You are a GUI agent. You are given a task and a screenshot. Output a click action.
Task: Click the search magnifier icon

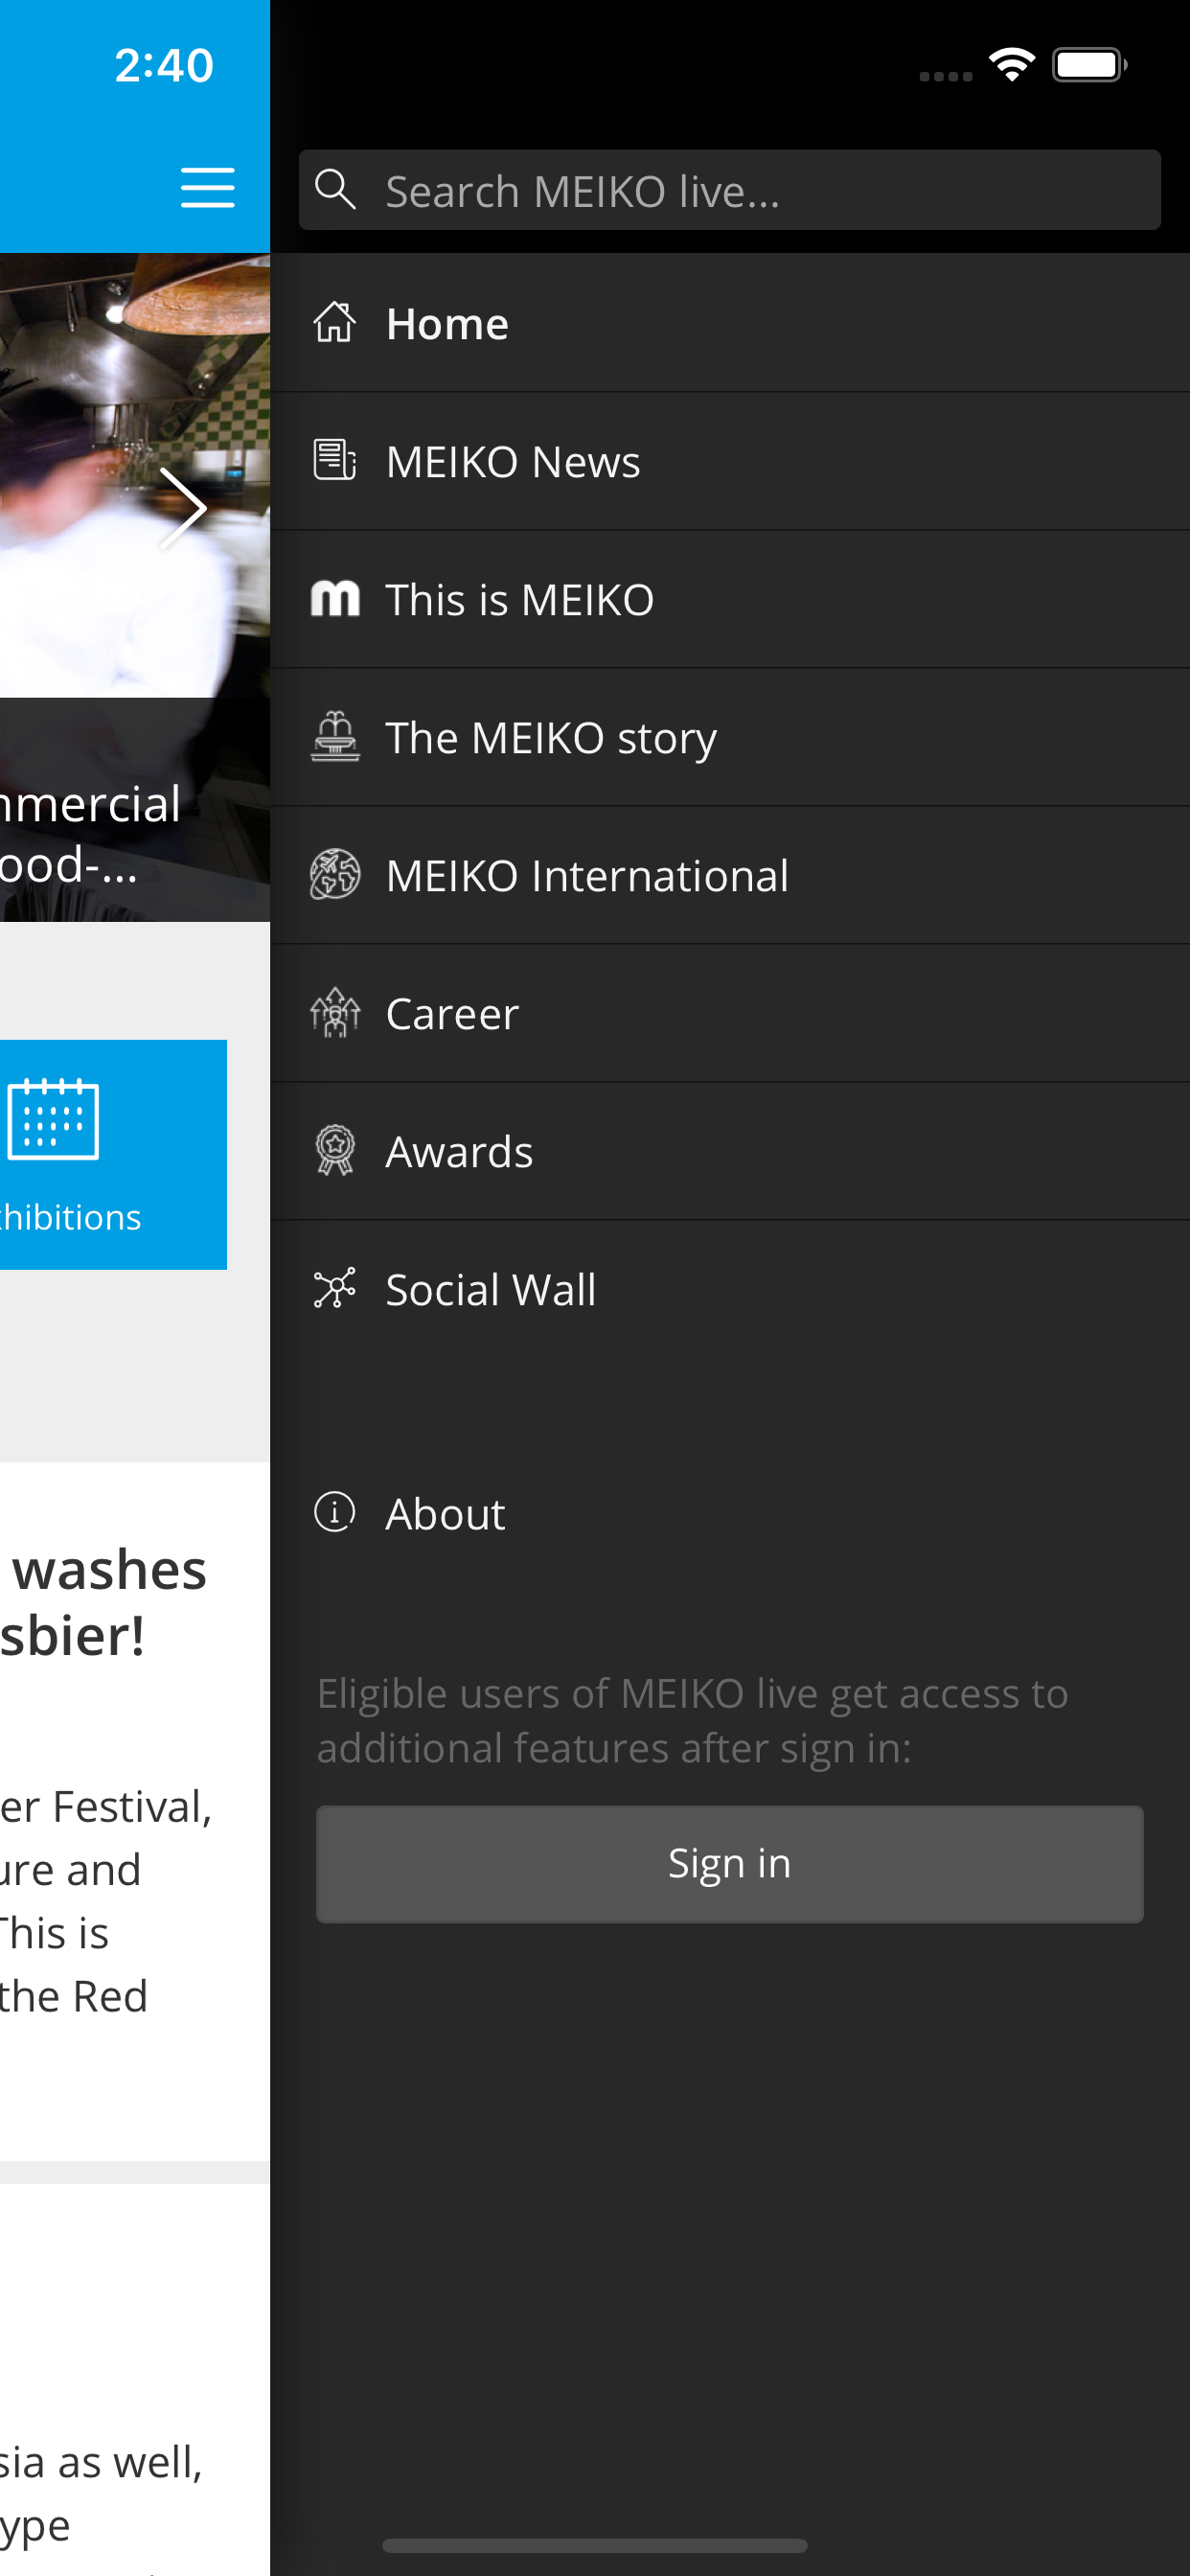click(335, 189)
